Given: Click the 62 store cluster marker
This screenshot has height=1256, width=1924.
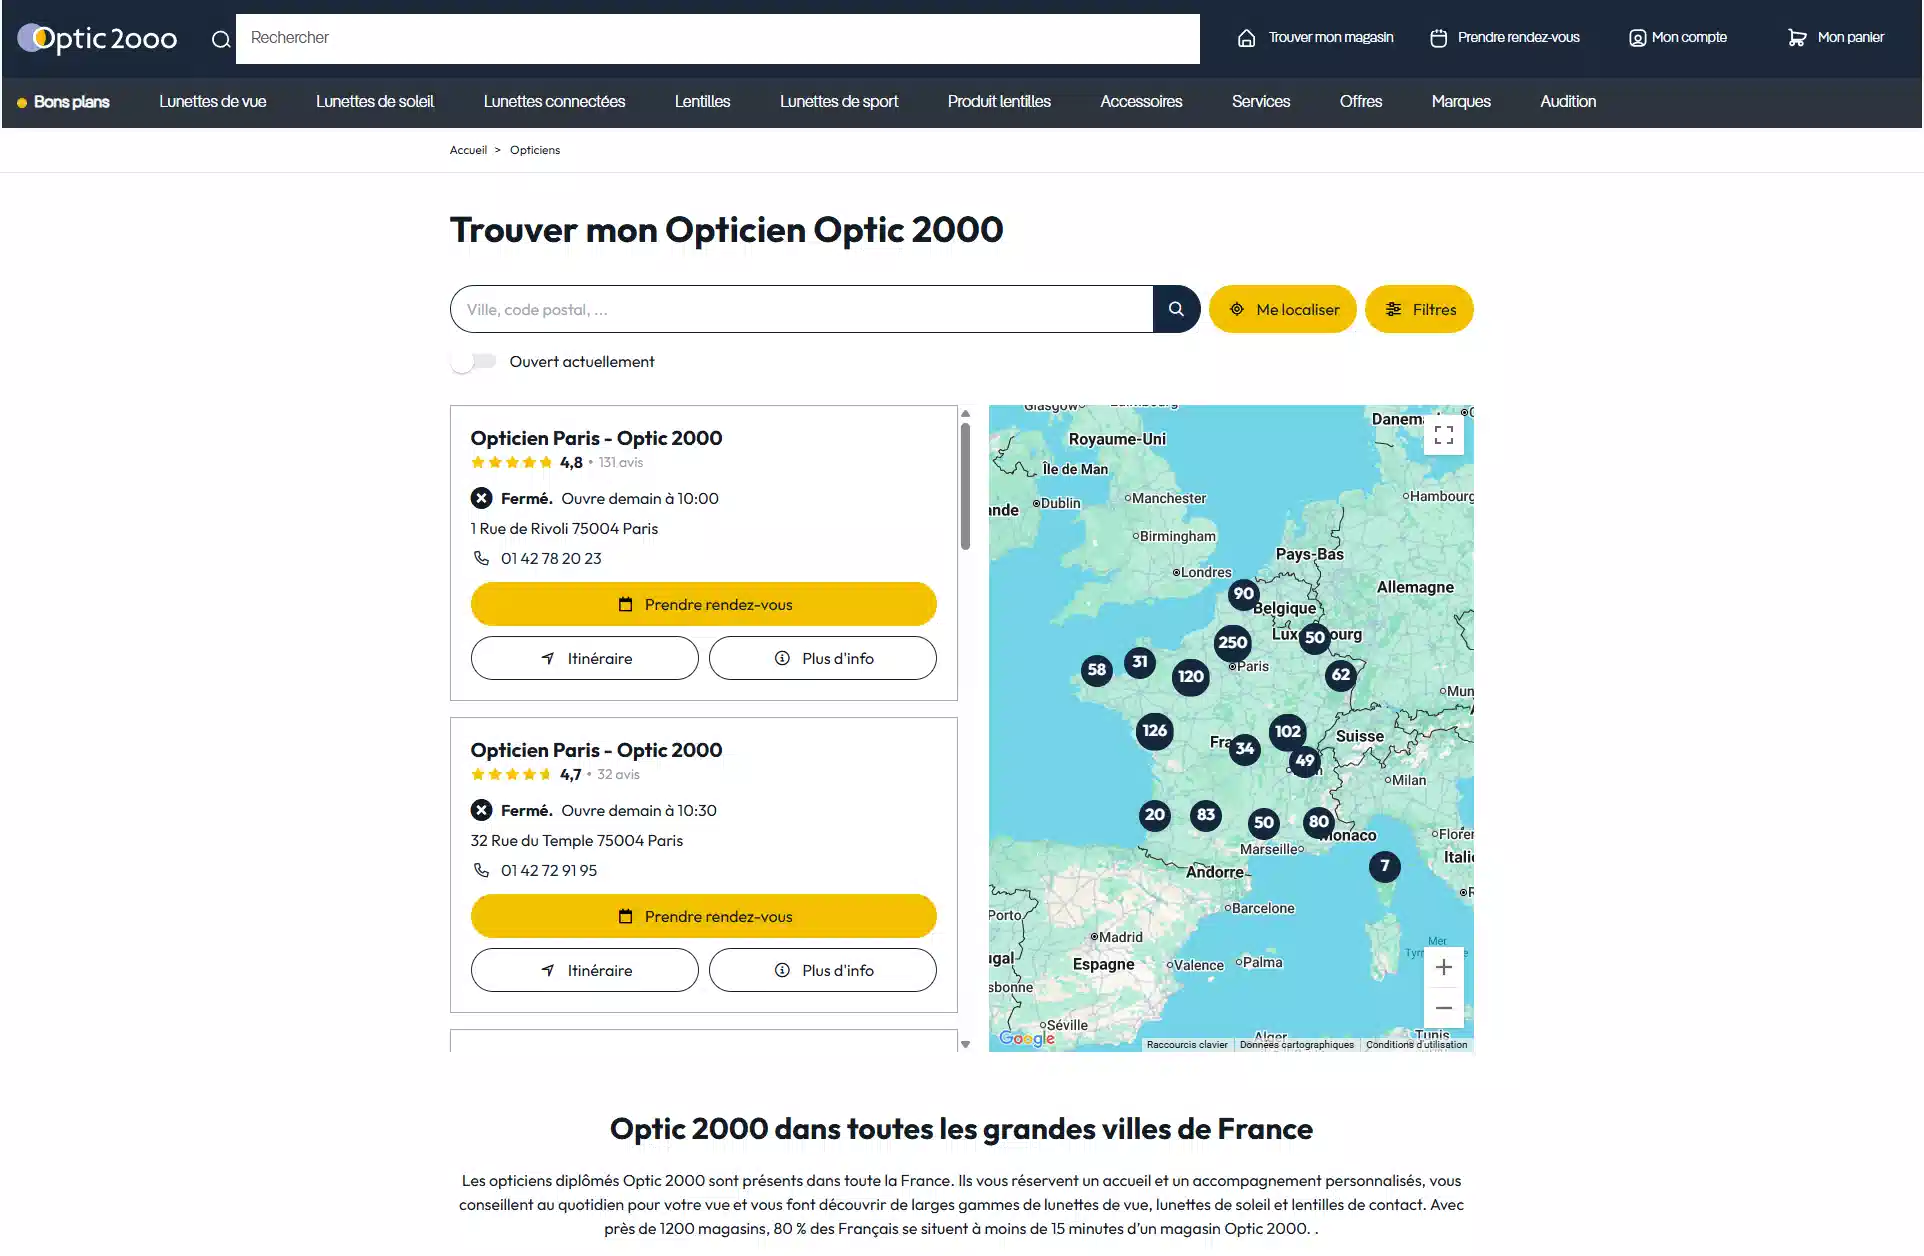Looking at the screenshot, I should click(1341, 675).
